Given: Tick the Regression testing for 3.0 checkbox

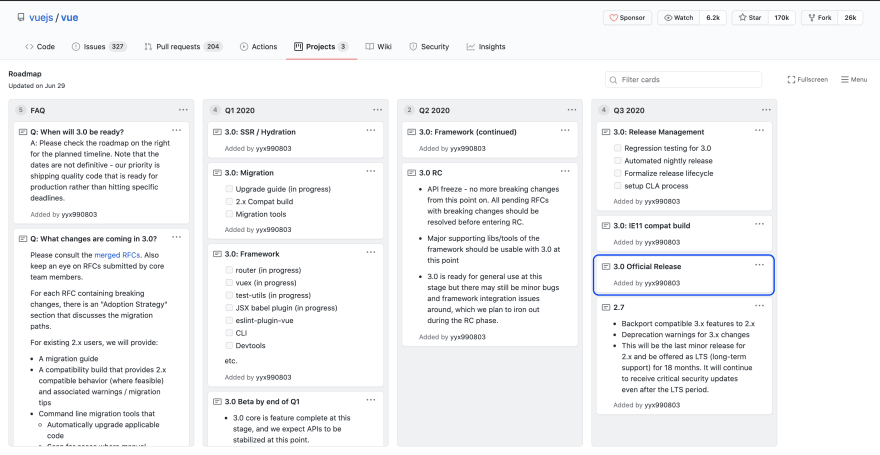Looking at the screenshot, I should 617,148.
